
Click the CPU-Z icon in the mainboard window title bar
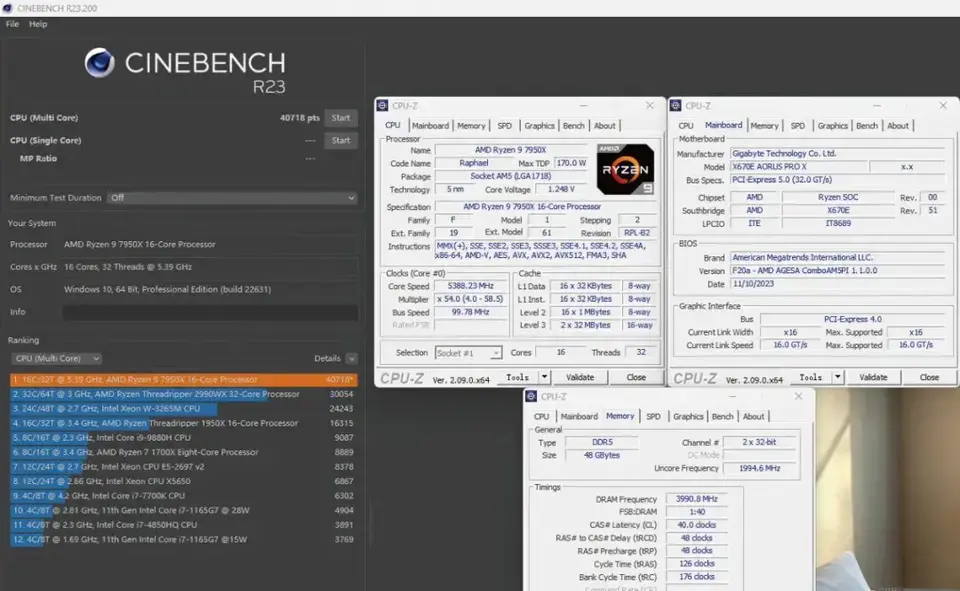[675, 105]
